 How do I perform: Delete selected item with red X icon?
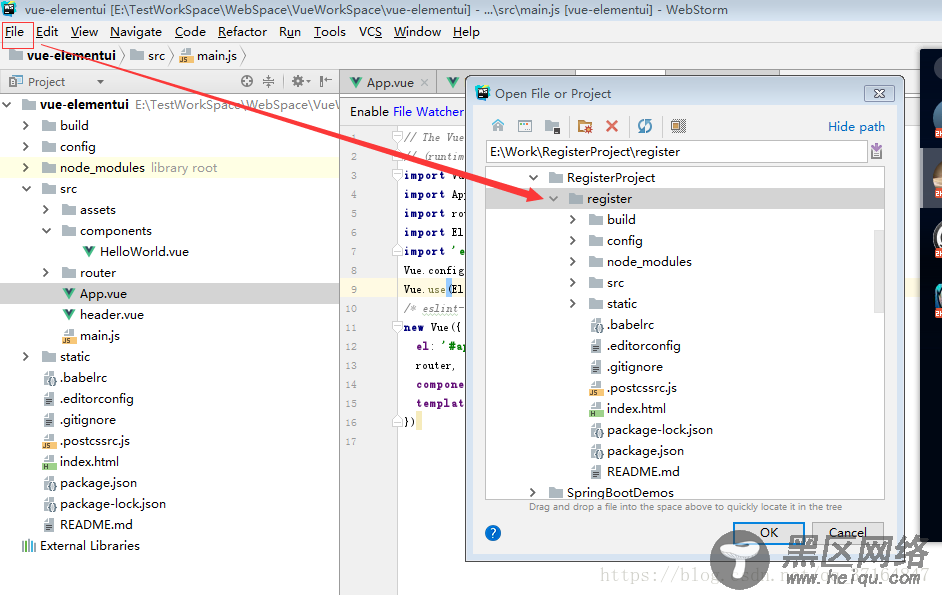[612, 126]
